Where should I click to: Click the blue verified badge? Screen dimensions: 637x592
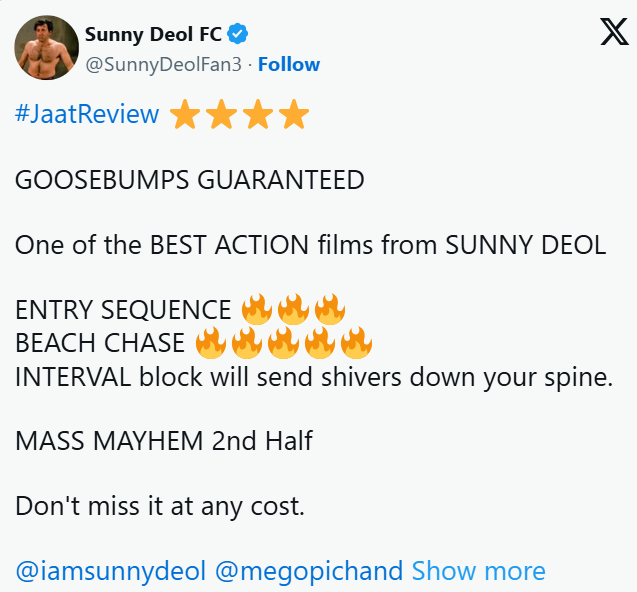pyautogui.click(x=237, y=35)
